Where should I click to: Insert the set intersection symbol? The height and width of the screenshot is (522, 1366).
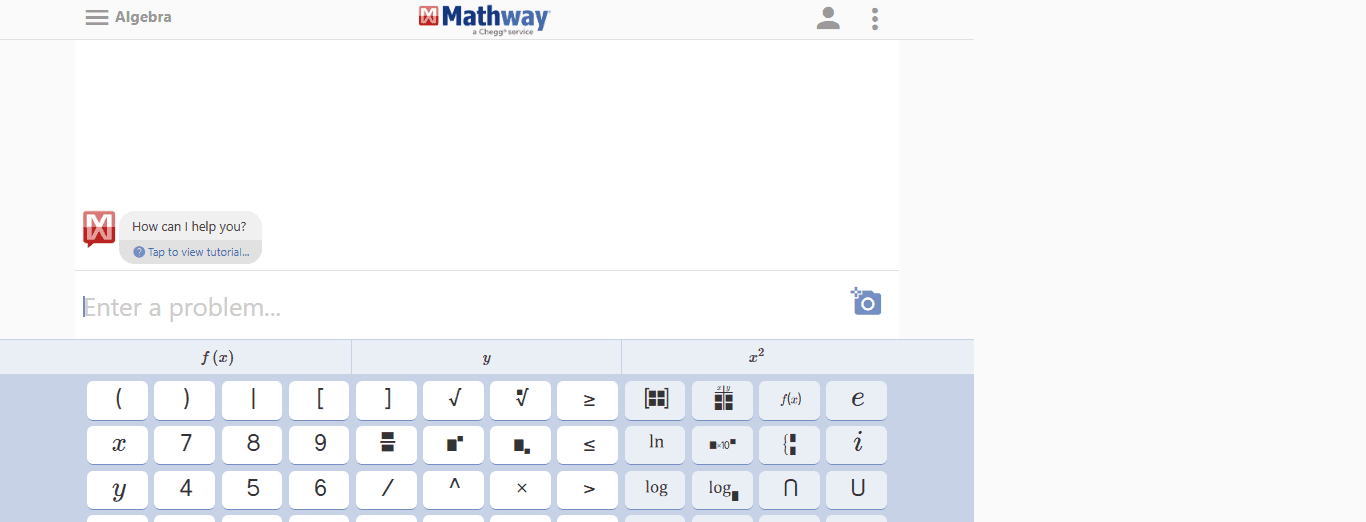789,490
